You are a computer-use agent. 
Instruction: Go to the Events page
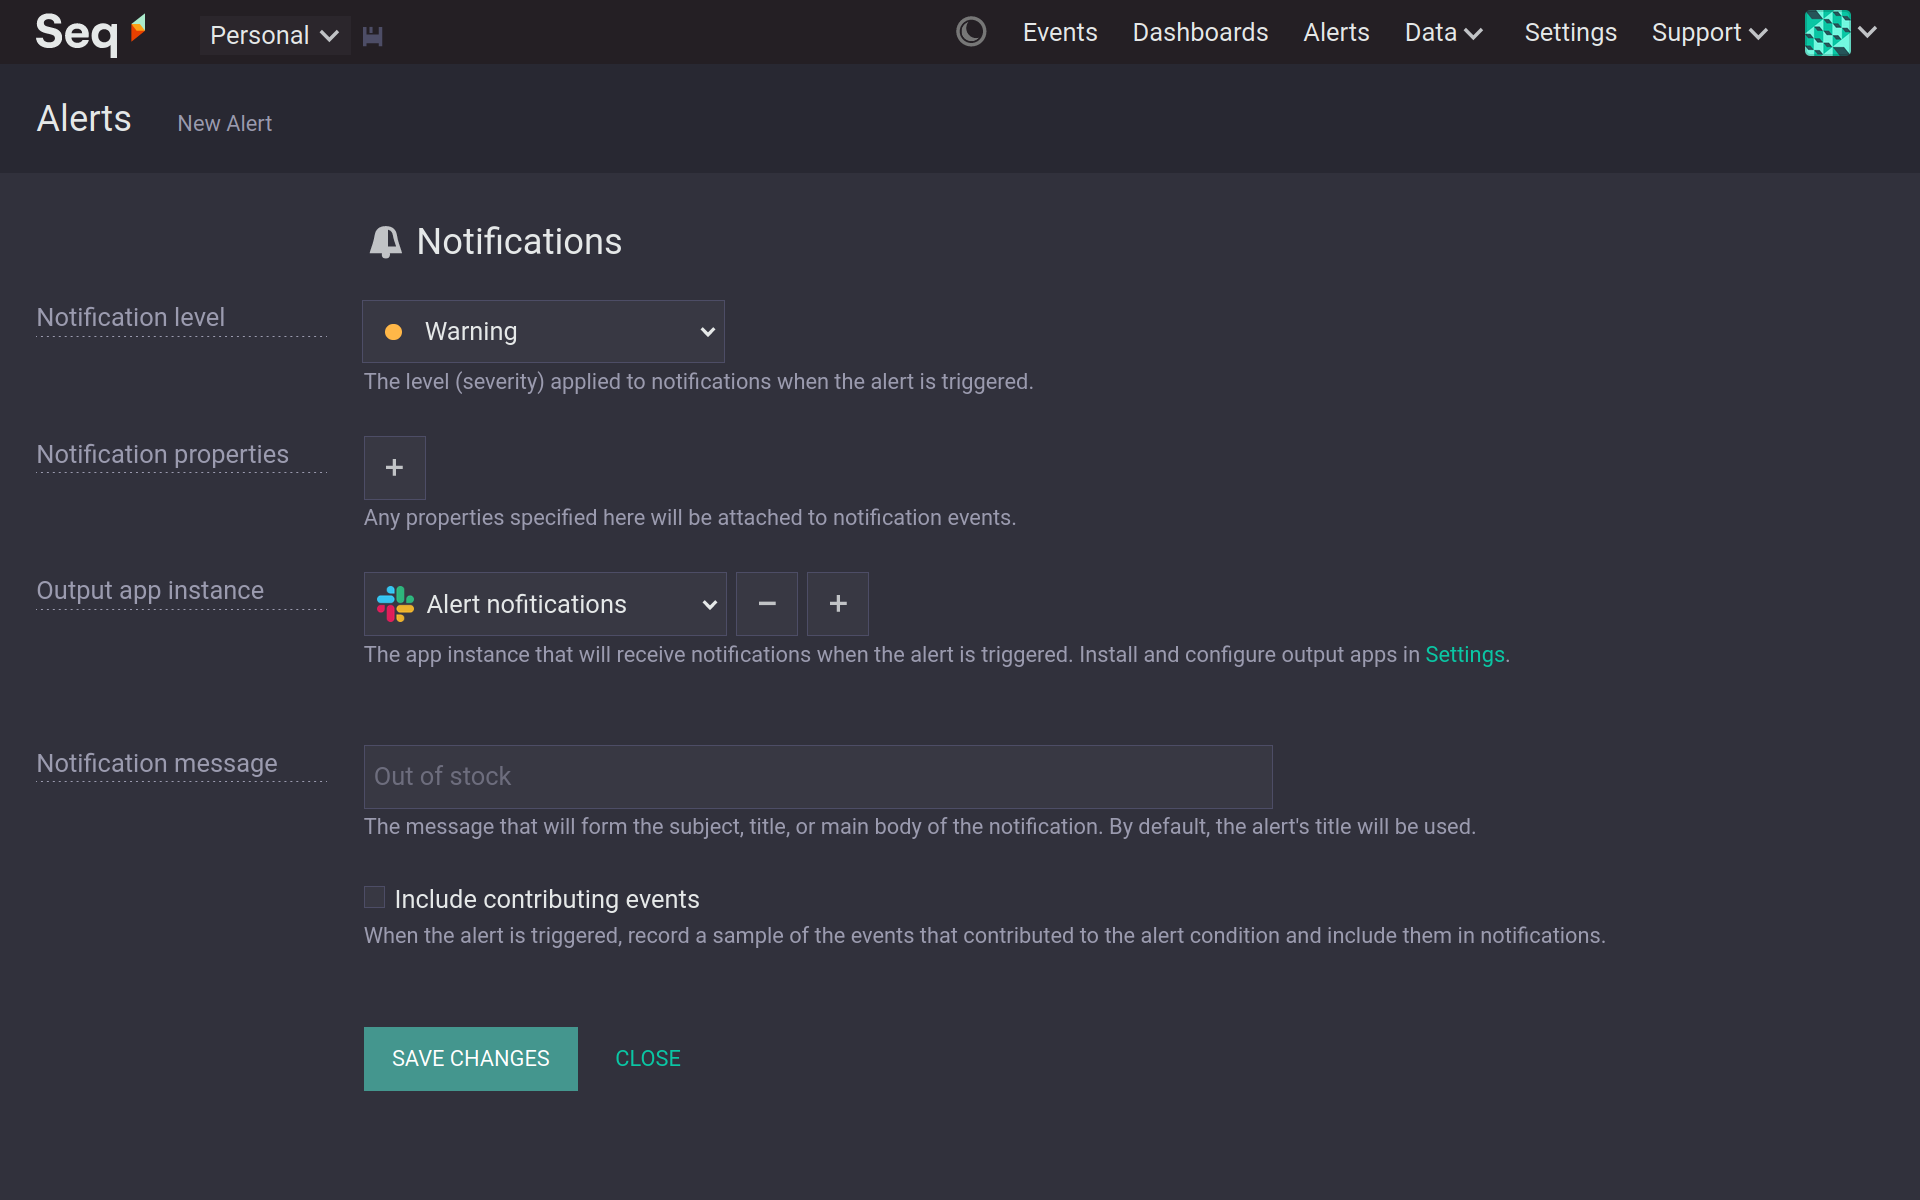click(1060, 32)
